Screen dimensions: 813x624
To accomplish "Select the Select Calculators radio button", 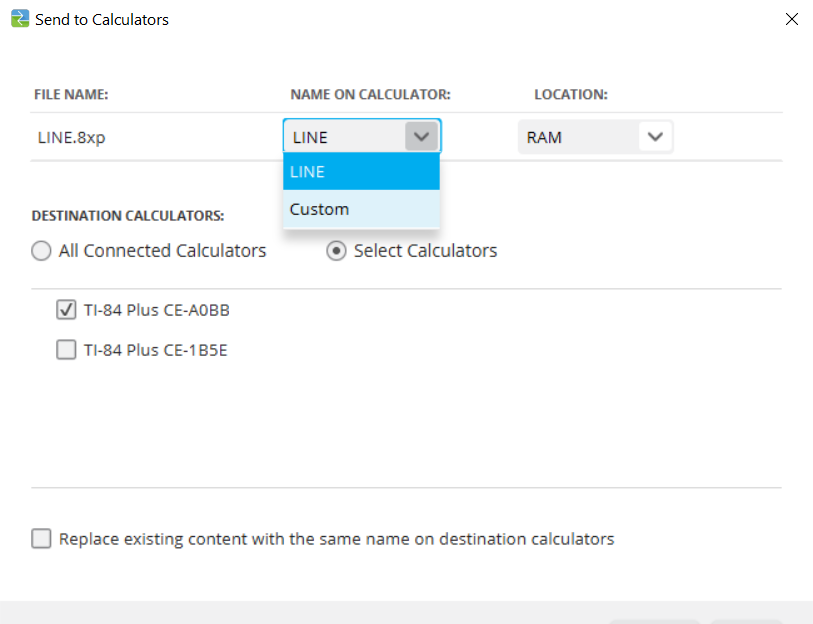I will (336, 251).
